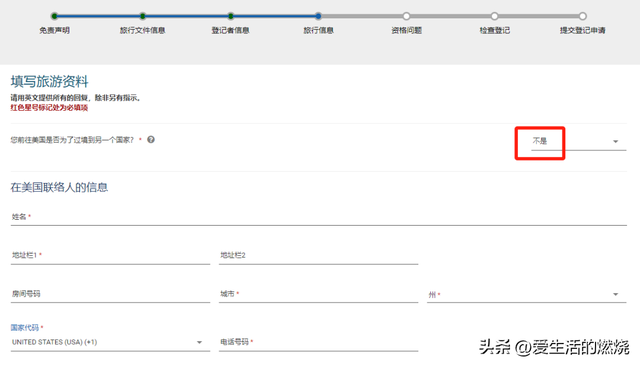
Task: Jump to the 检查登记 step
Action: [x=495, y=24]
